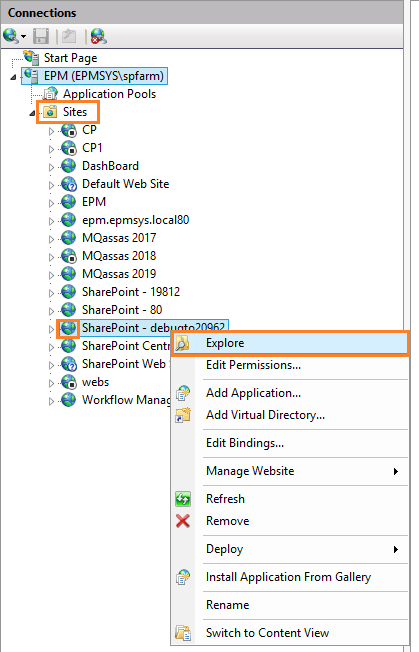This screenshot has height=652, width=419.
Task: Click the DashBoard site globe icon
Action: pos(69,166)
